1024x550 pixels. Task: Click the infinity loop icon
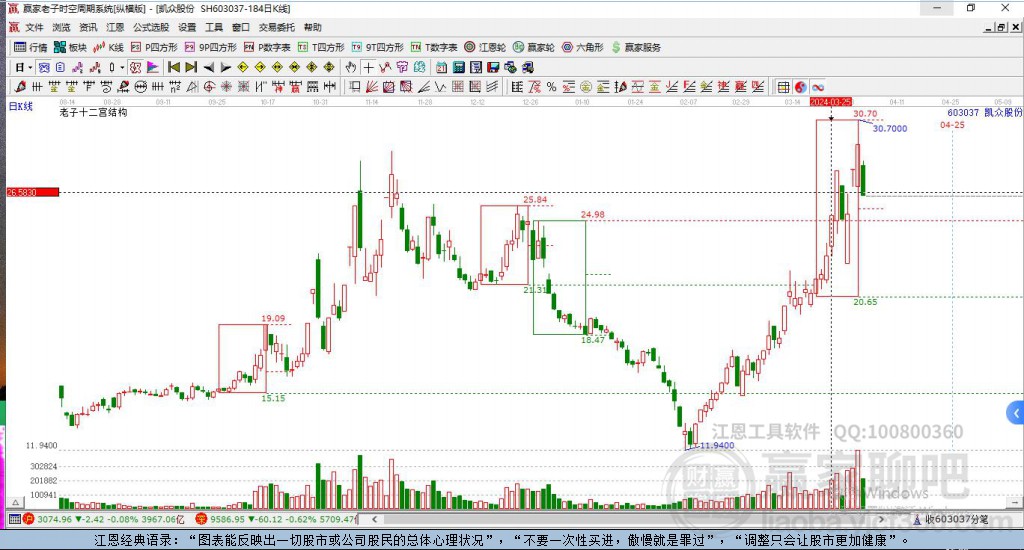click(x=818, y=87)
